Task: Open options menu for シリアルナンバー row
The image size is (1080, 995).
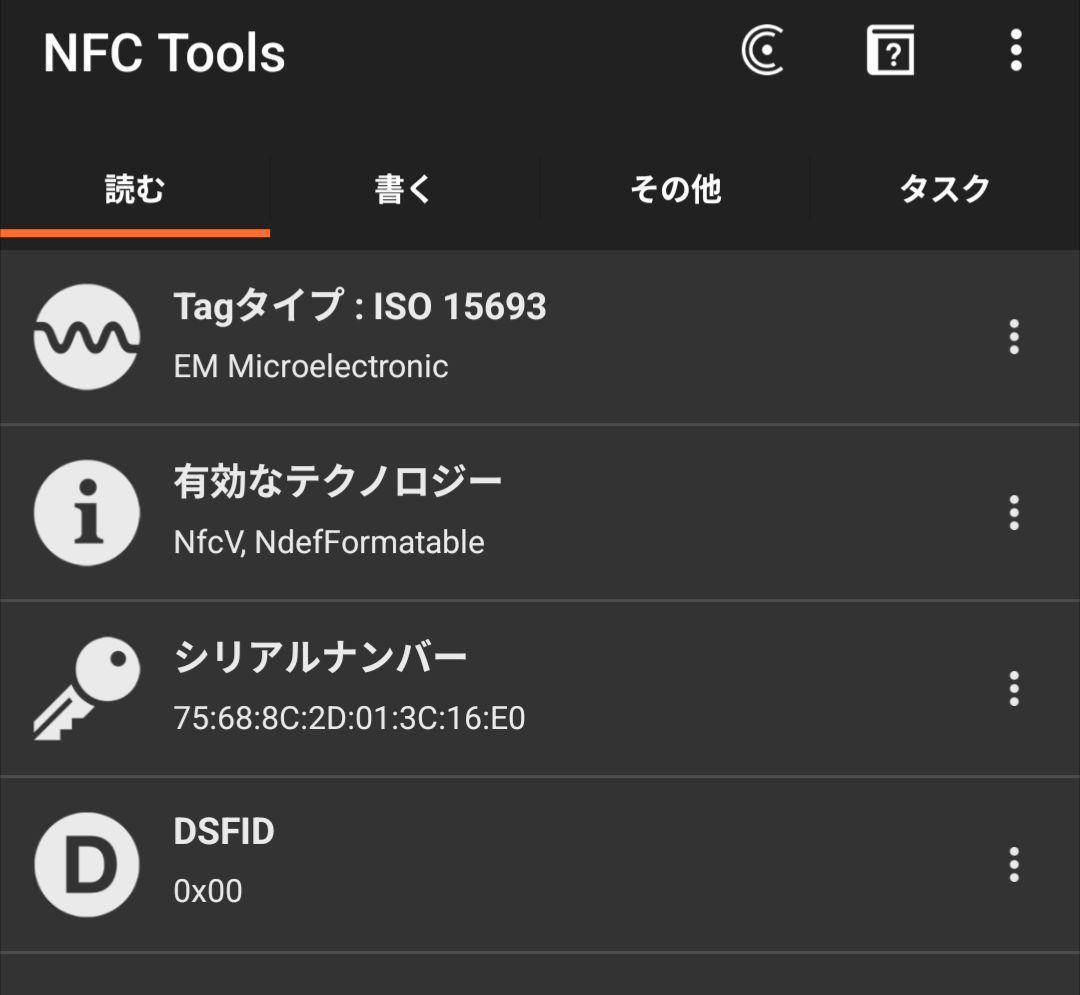Action: 1014,689
